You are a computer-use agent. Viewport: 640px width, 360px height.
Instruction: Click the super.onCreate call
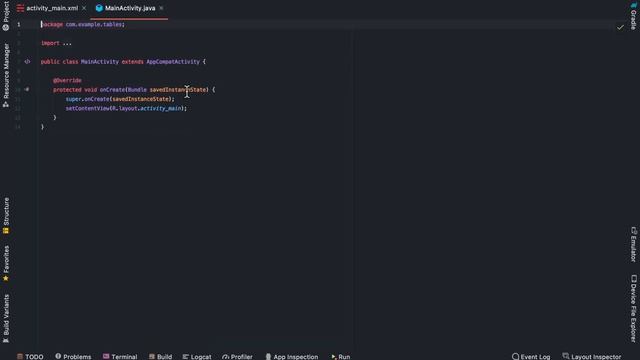120,99
